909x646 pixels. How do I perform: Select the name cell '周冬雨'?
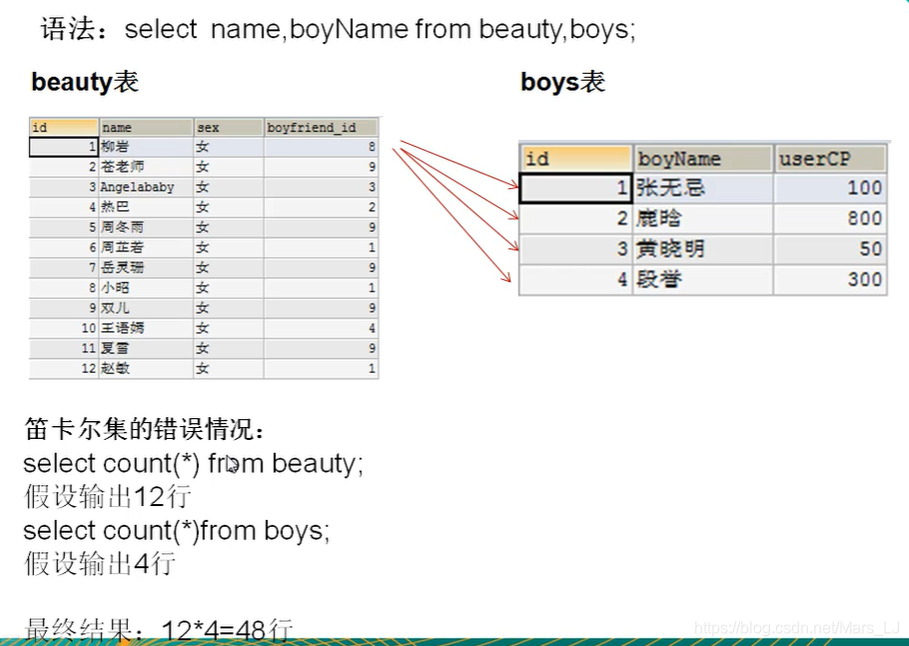tap(146, 227)
